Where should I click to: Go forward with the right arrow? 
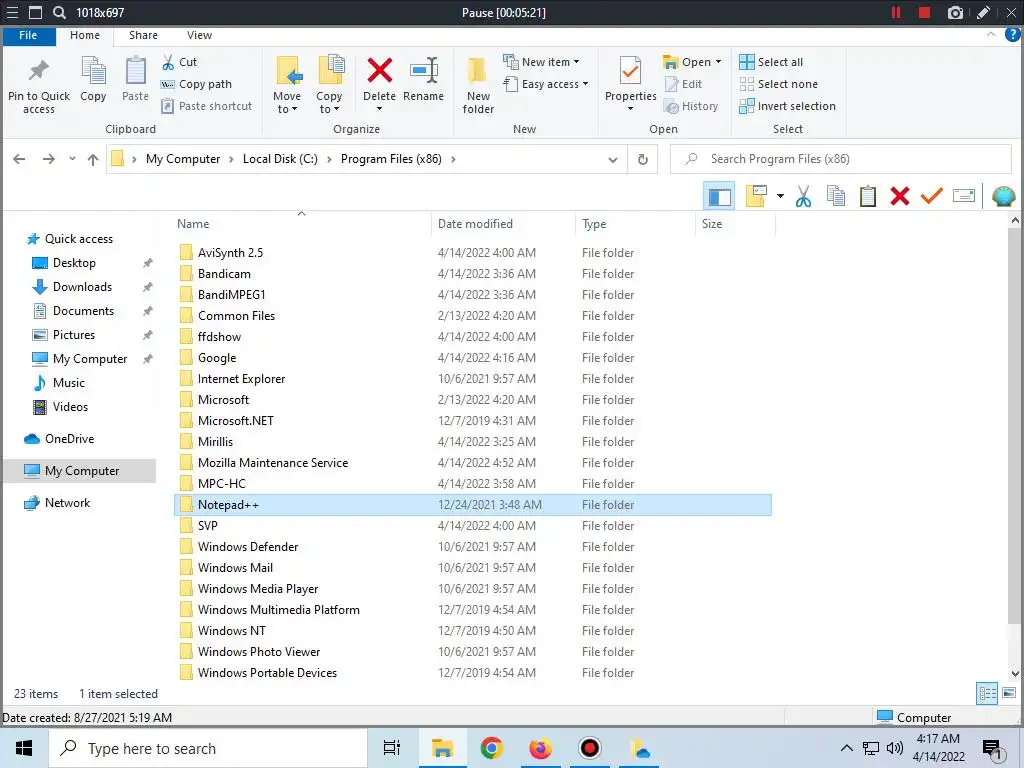click(x=48, y=159)
